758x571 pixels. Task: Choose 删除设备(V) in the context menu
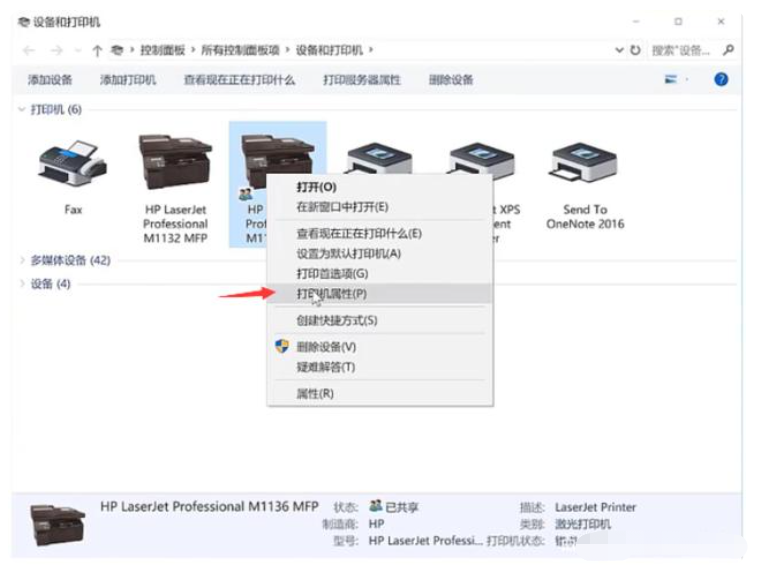tap(326, 347)
